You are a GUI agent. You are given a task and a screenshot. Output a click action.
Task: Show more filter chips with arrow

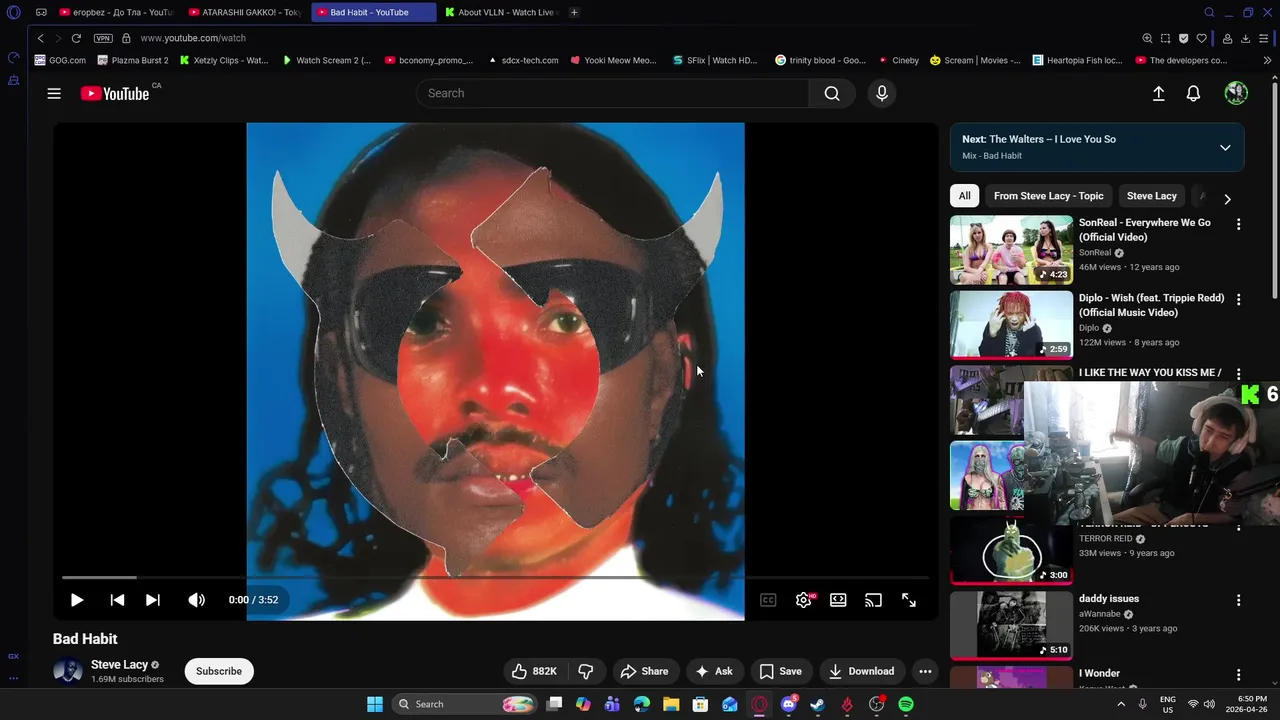(x=1227, y=199)
